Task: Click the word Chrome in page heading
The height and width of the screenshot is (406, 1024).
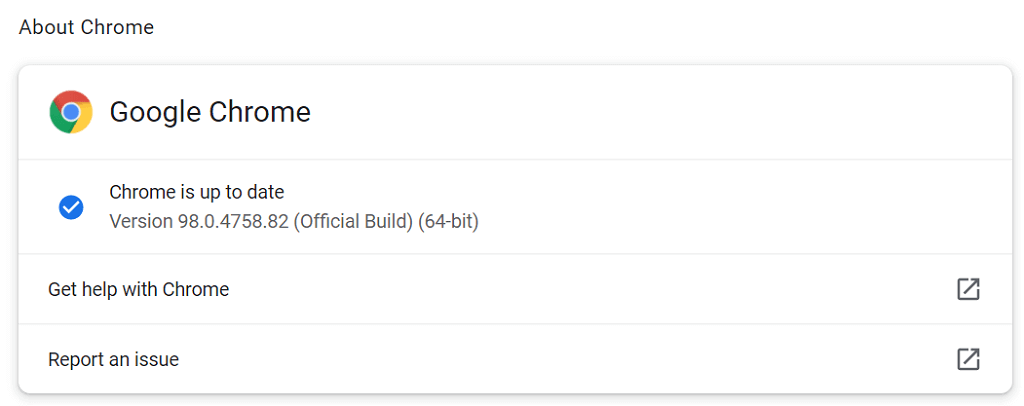Action: pyautogui.click(x=117, y=27)
